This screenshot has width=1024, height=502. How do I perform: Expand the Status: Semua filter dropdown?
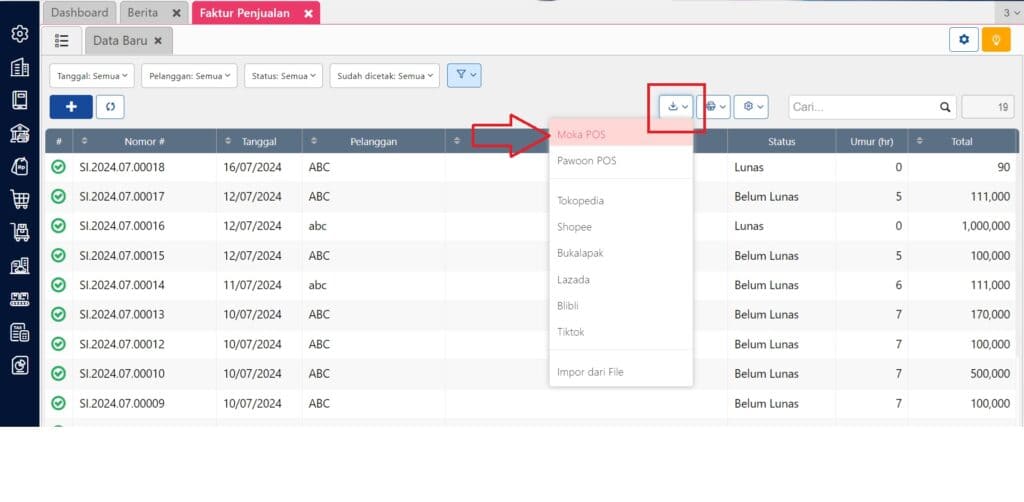(283, 75)
